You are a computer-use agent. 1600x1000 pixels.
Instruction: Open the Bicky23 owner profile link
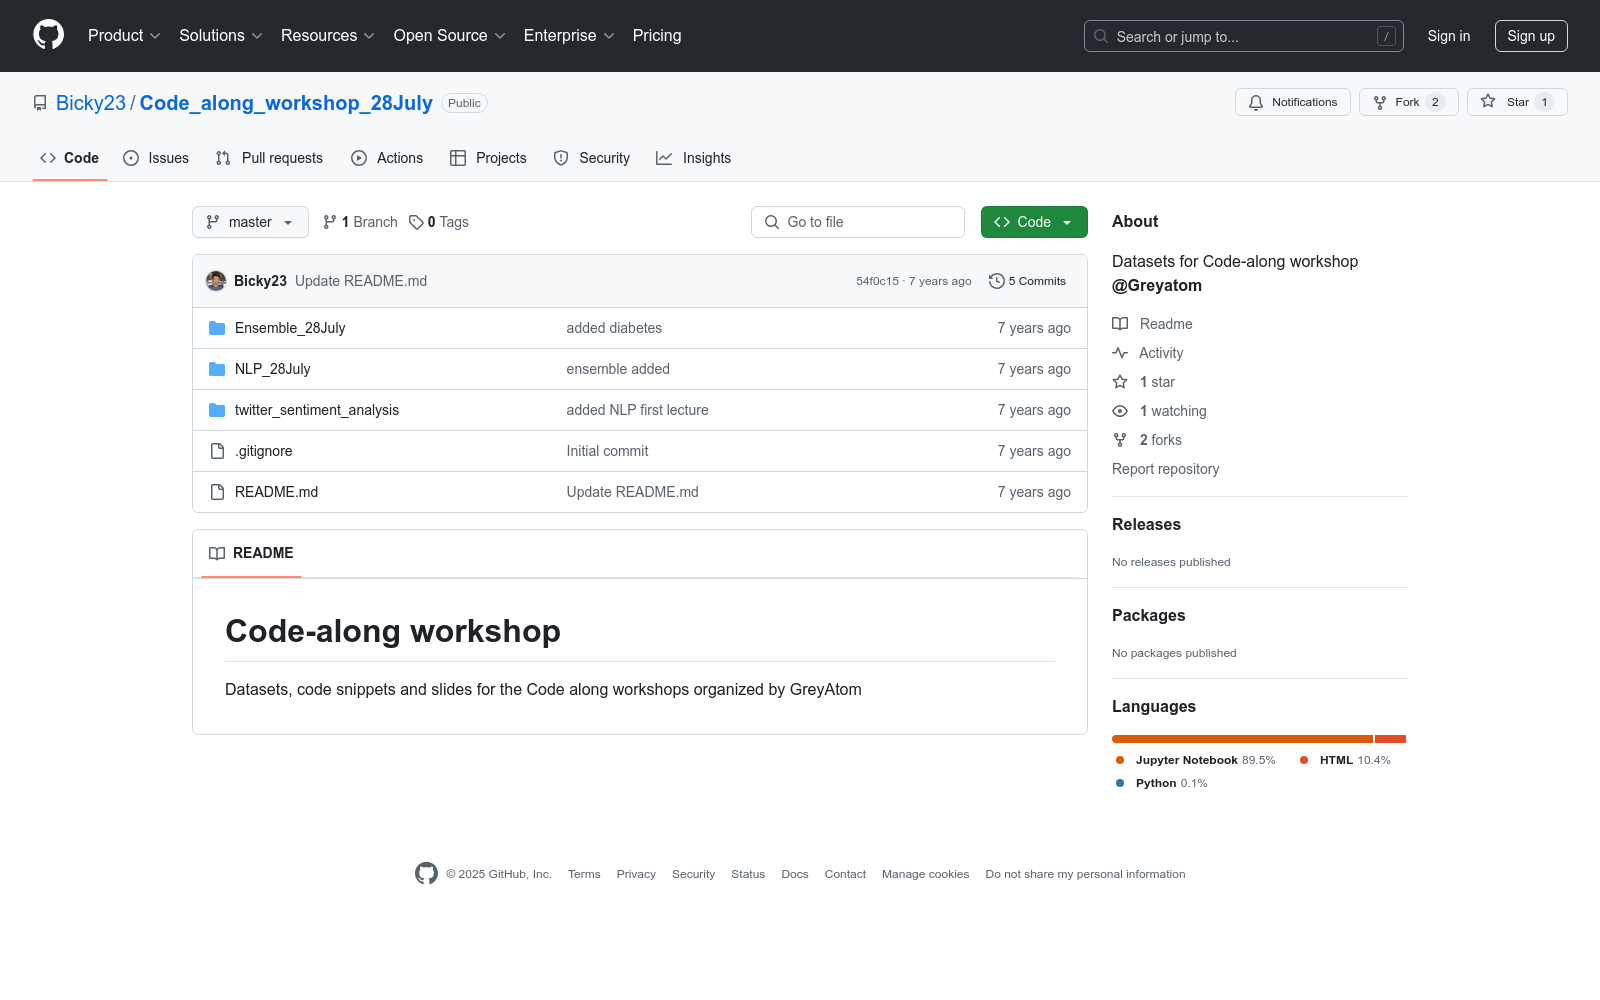91,103
